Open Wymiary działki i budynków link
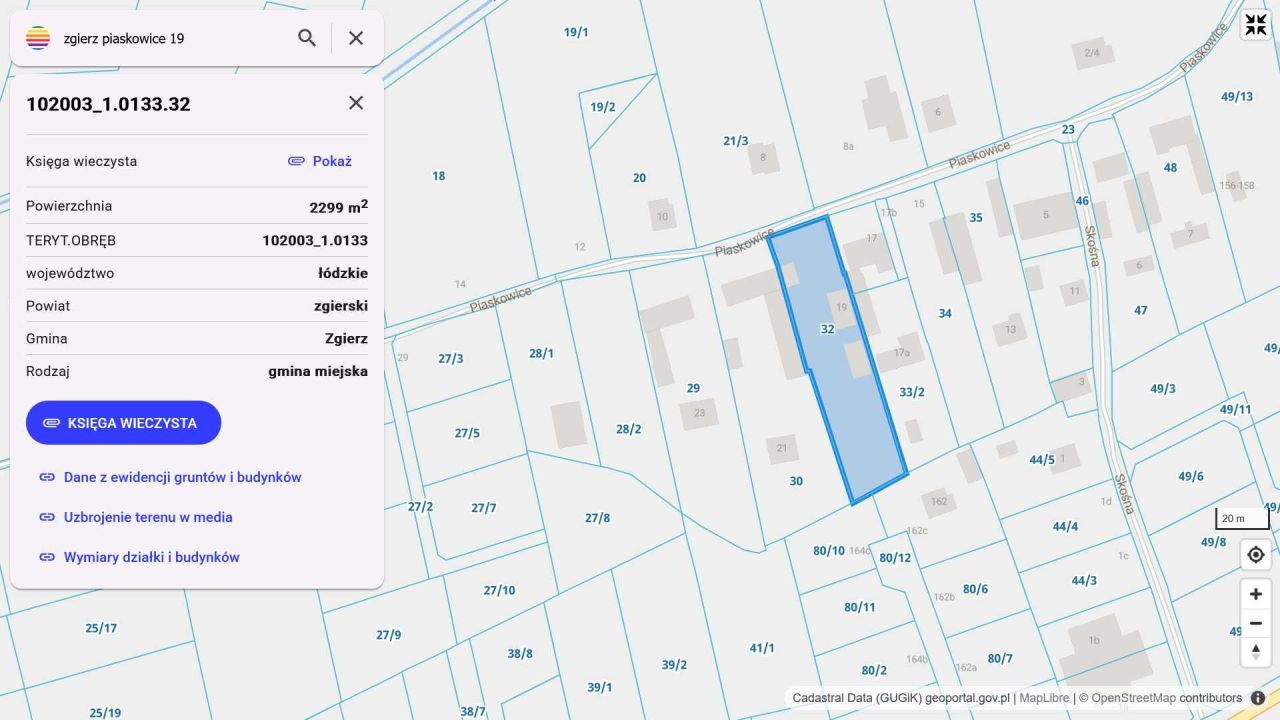The width and height of the screenshot is (1280, 720). point(152,557)
